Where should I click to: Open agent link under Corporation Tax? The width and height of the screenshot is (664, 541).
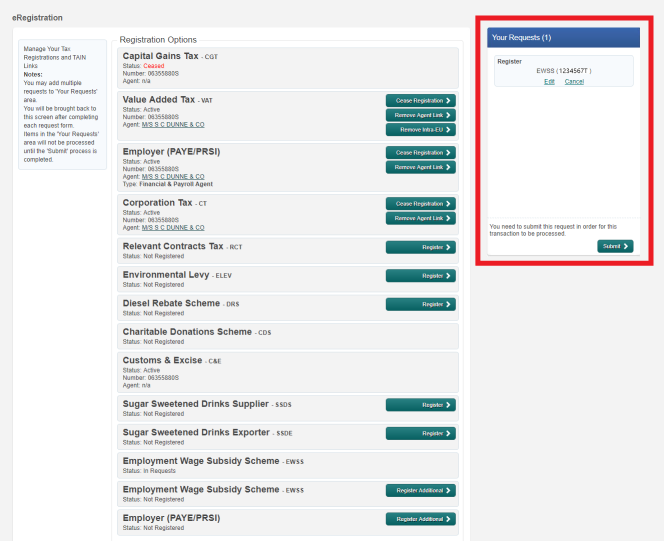click(x=174, y=228)
